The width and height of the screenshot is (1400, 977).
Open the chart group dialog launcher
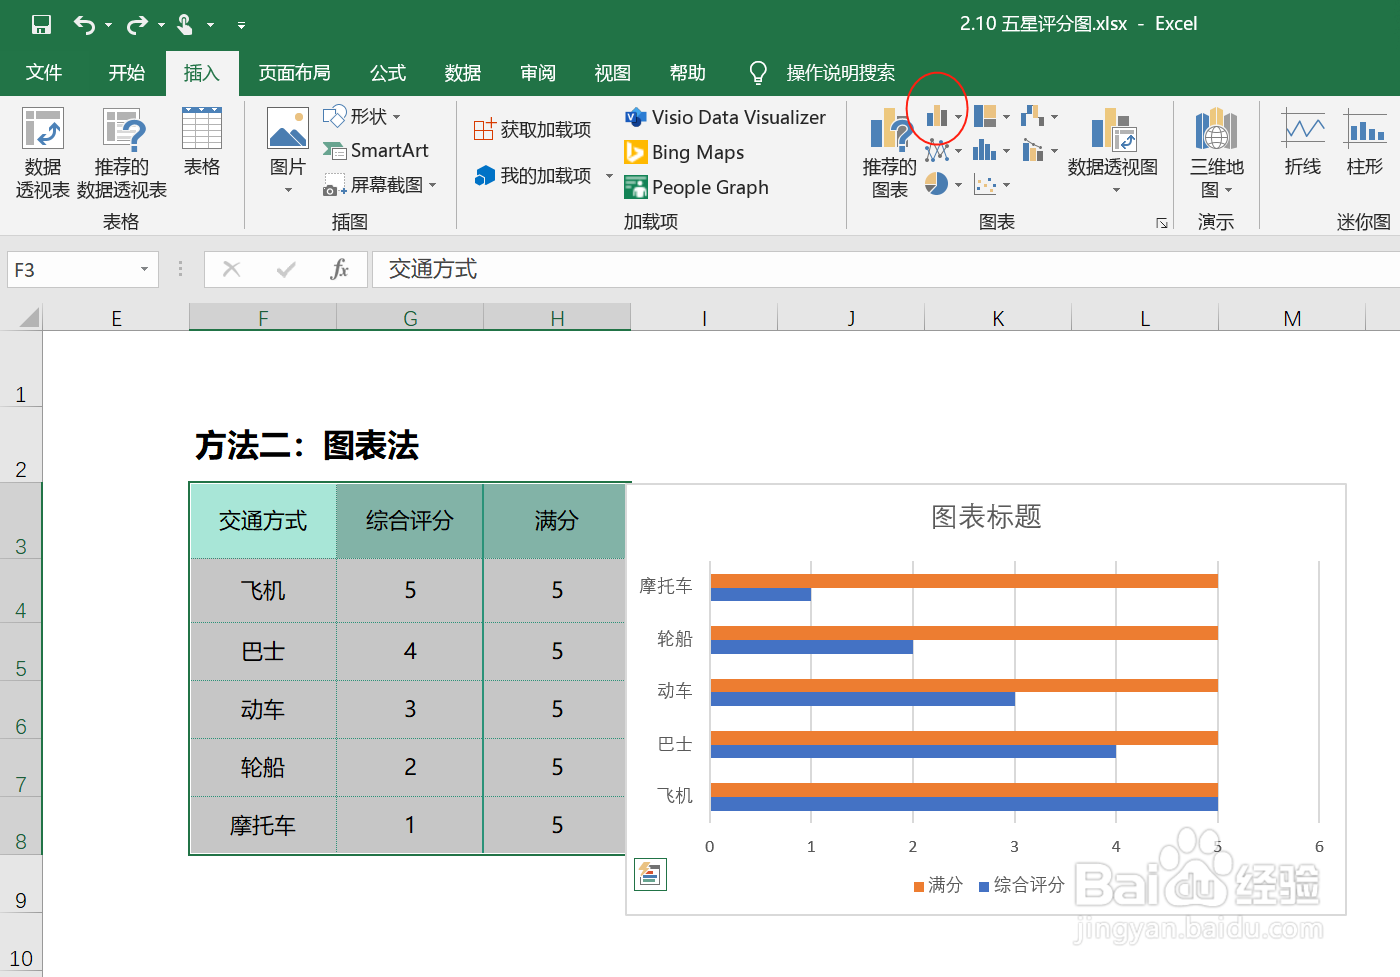click(x=1162, y=224)
